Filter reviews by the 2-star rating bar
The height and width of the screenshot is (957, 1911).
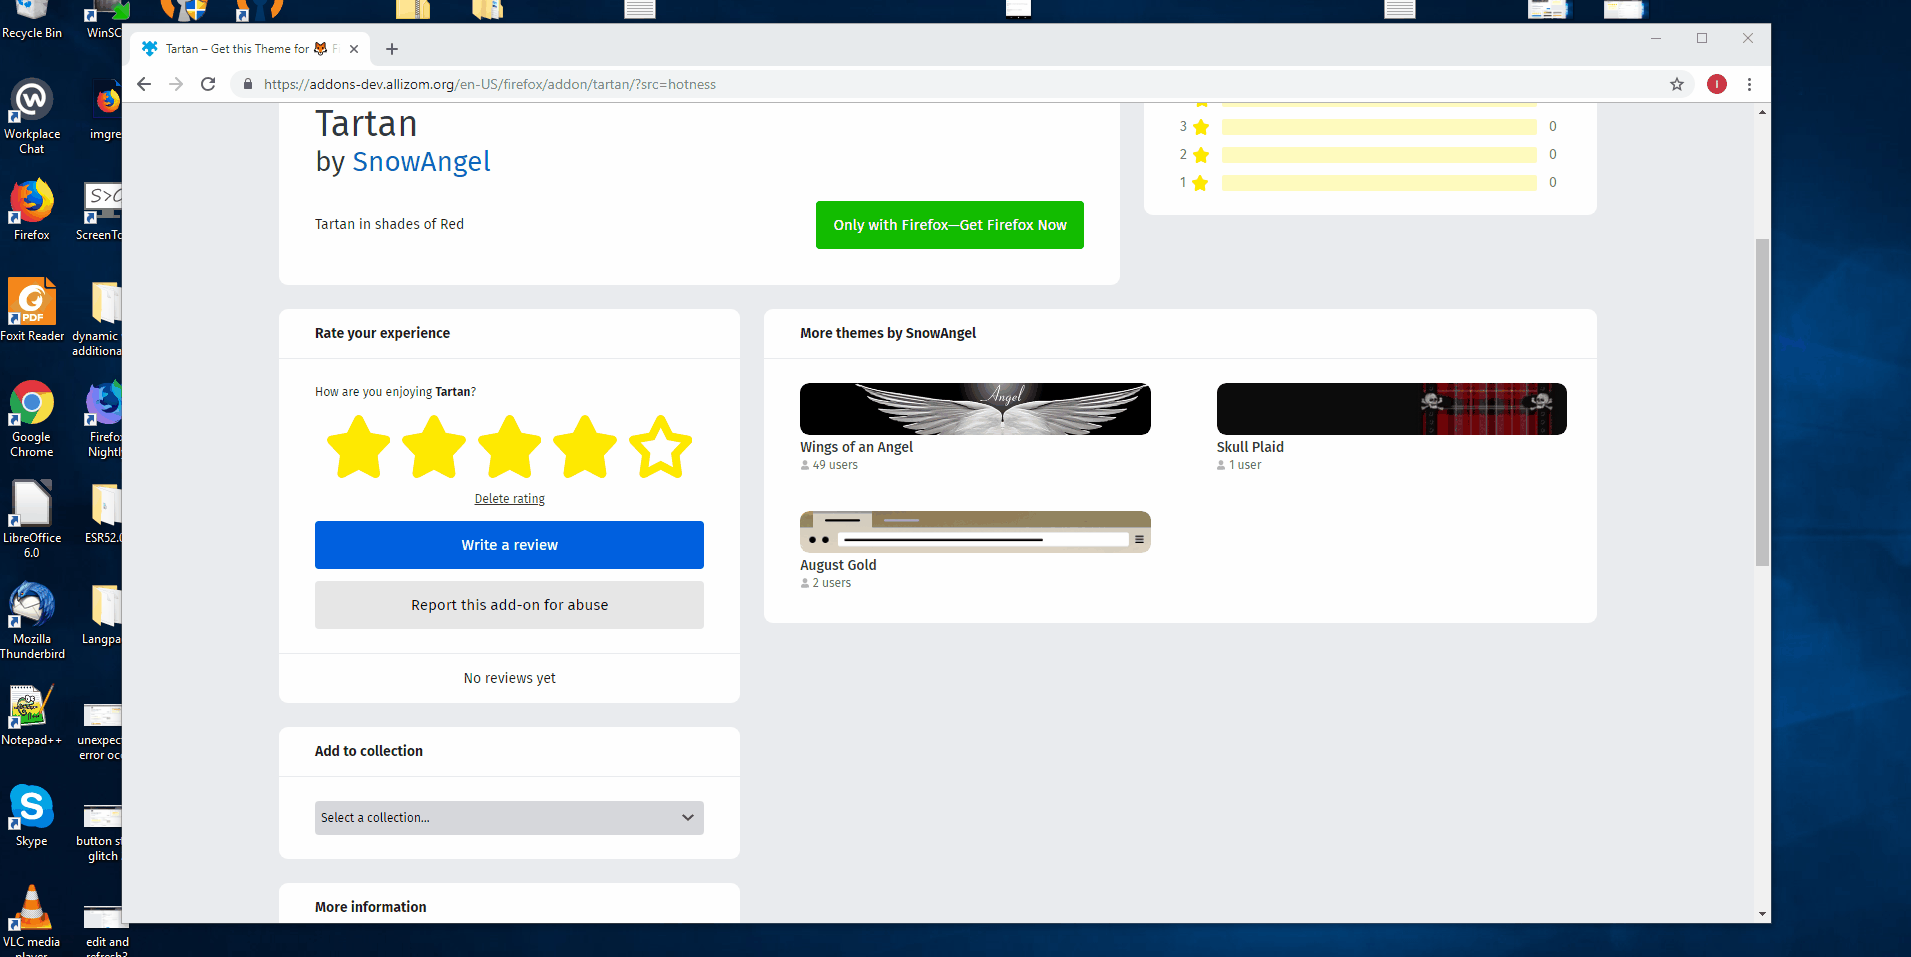(1379, 155)
